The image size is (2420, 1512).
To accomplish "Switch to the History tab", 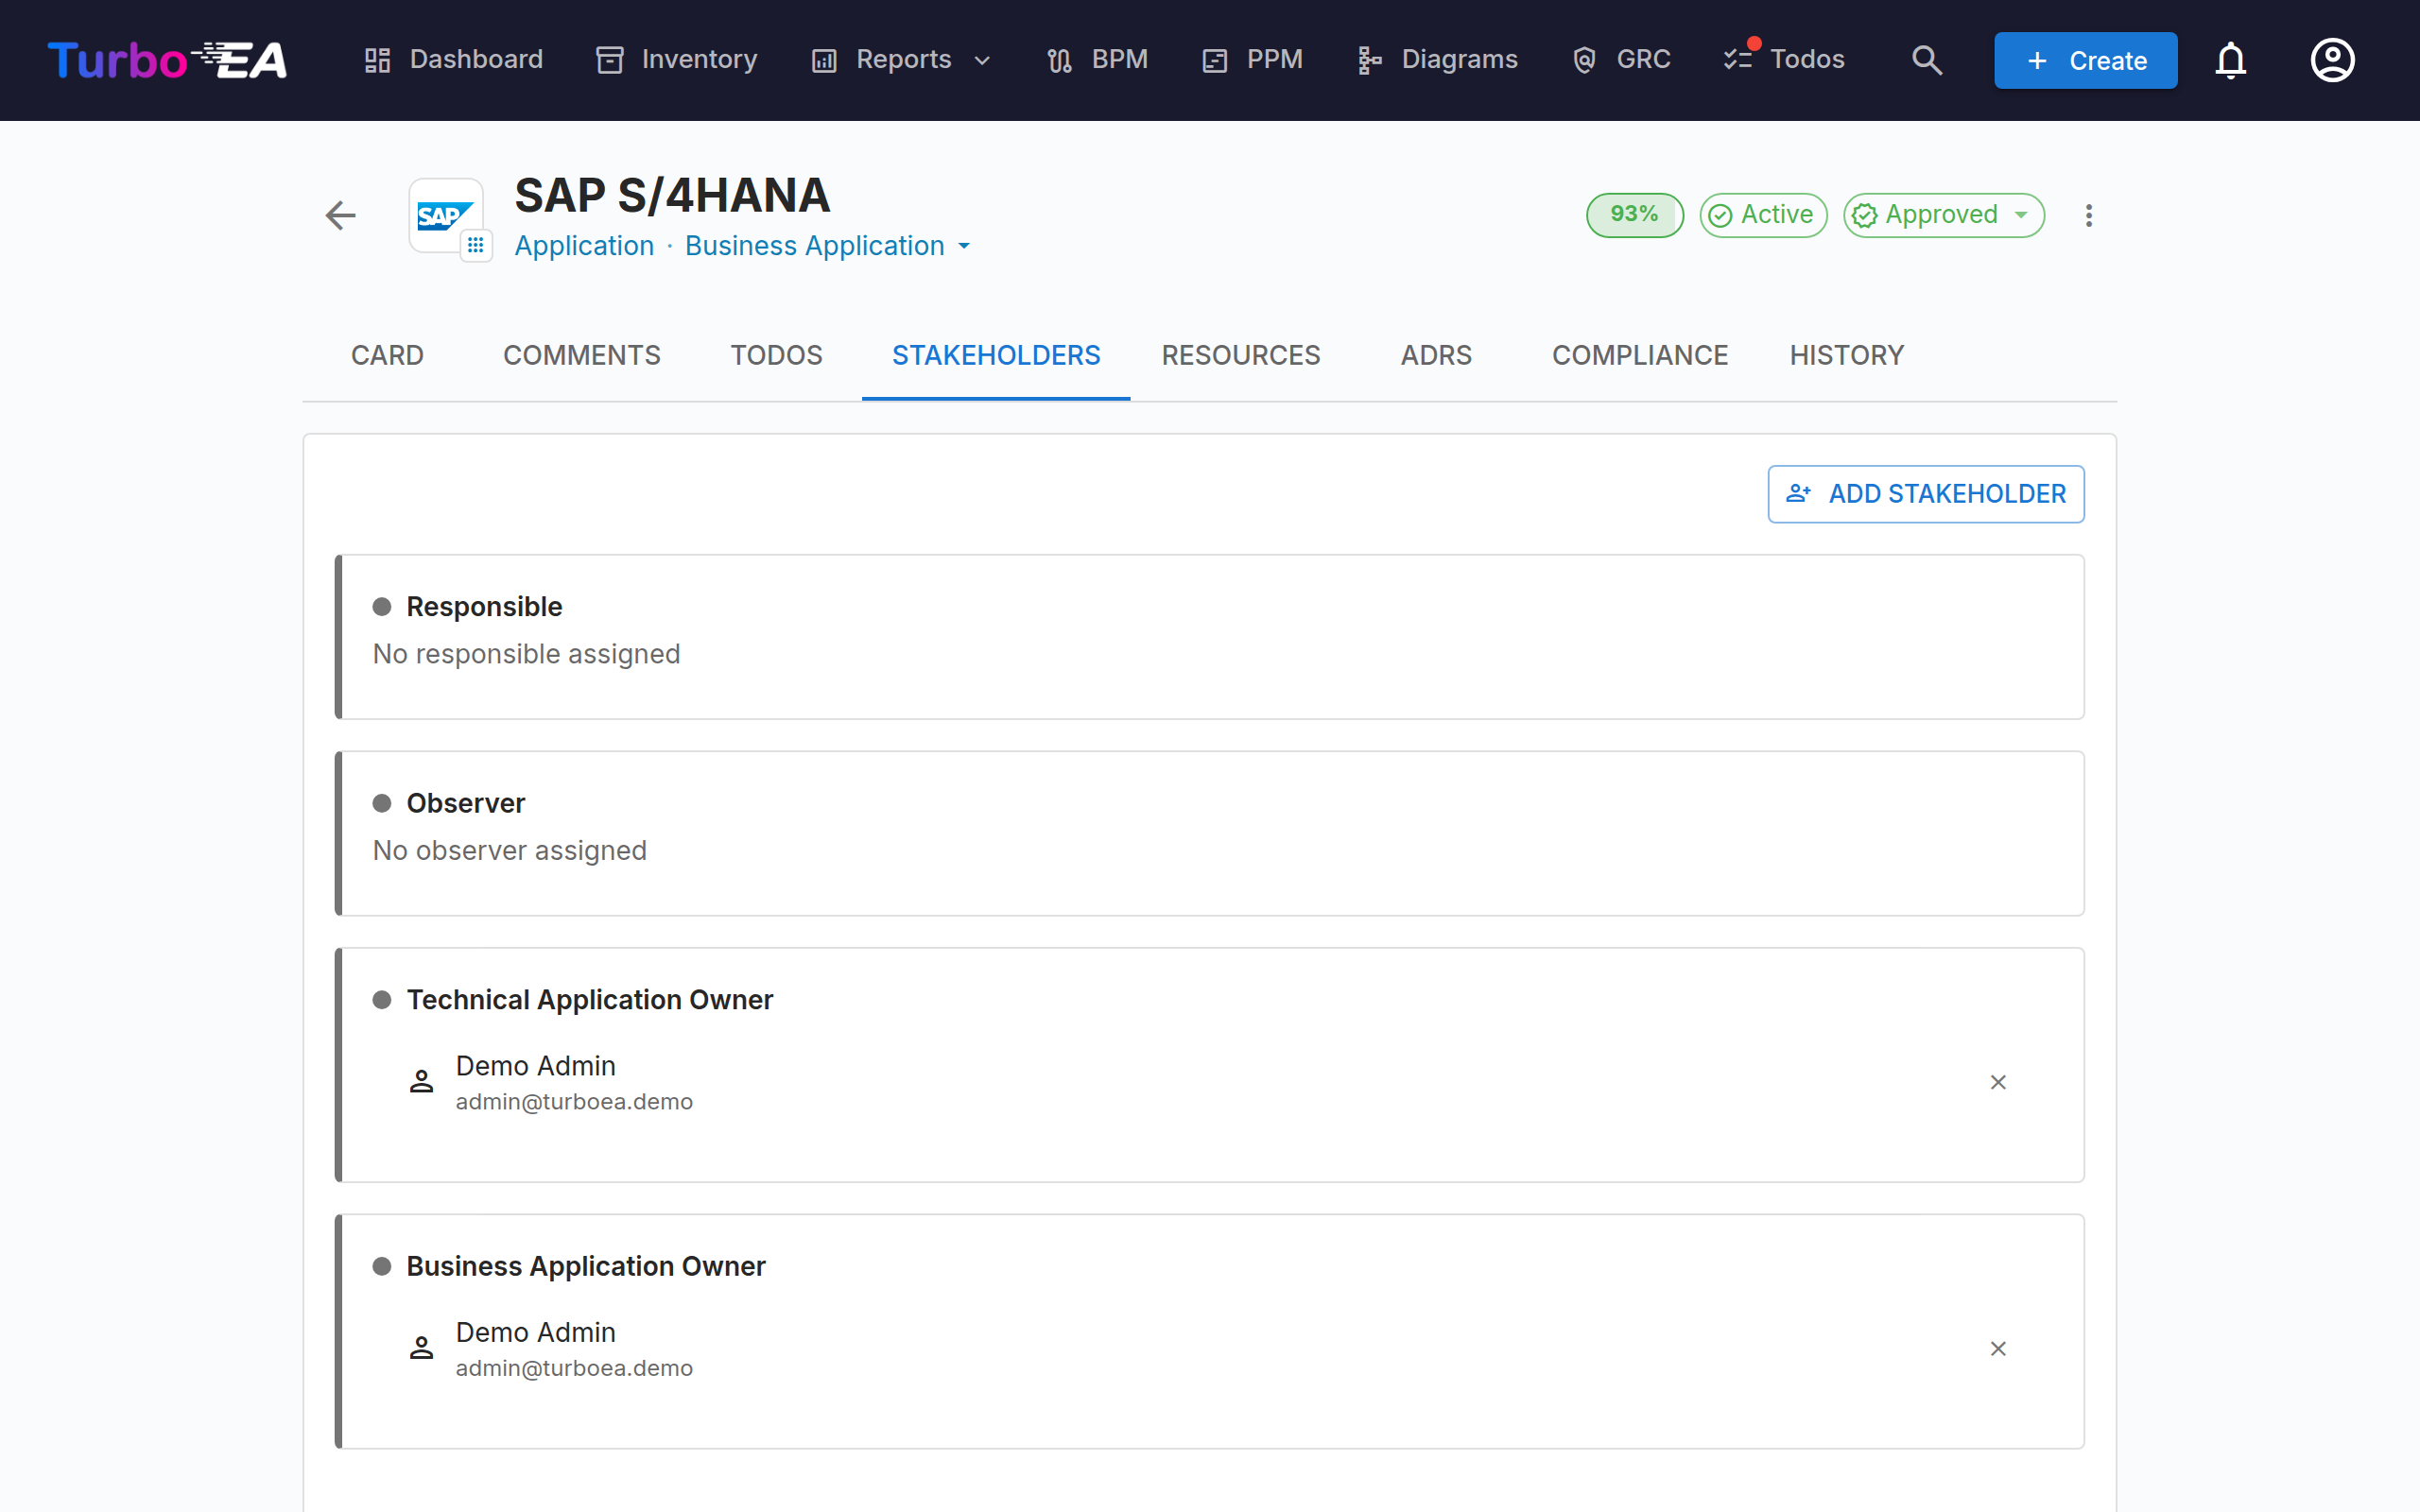I will pos(1846,355).
